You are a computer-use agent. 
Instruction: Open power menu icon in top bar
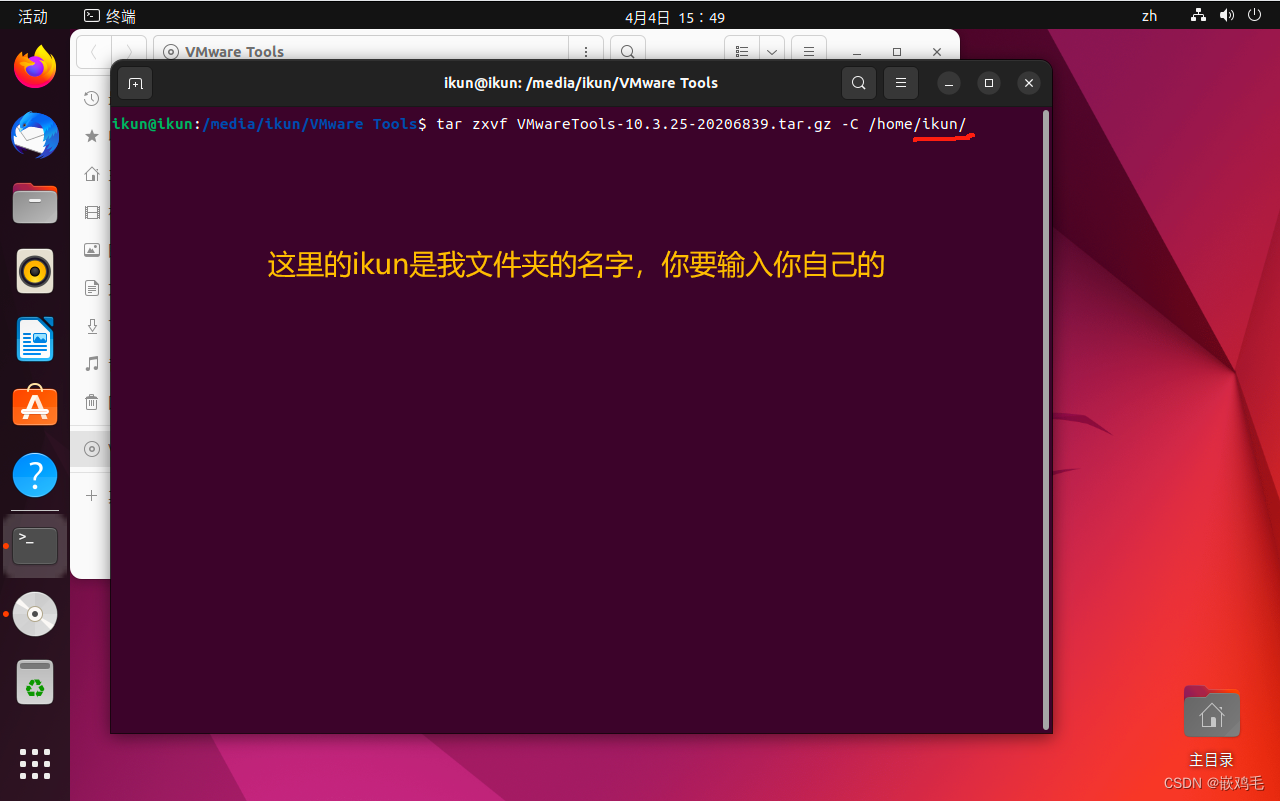(1254, 15)
